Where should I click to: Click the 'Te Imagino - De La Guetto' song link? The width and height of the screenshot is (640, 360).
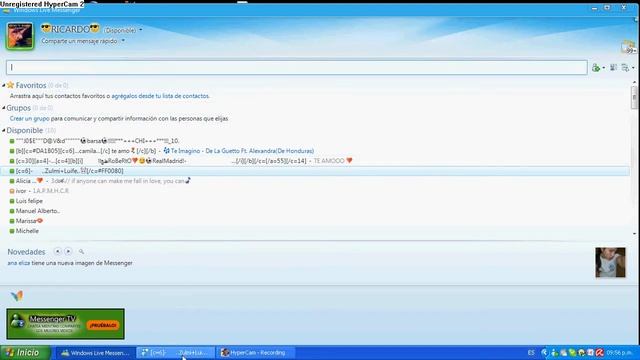click(242, 151)
